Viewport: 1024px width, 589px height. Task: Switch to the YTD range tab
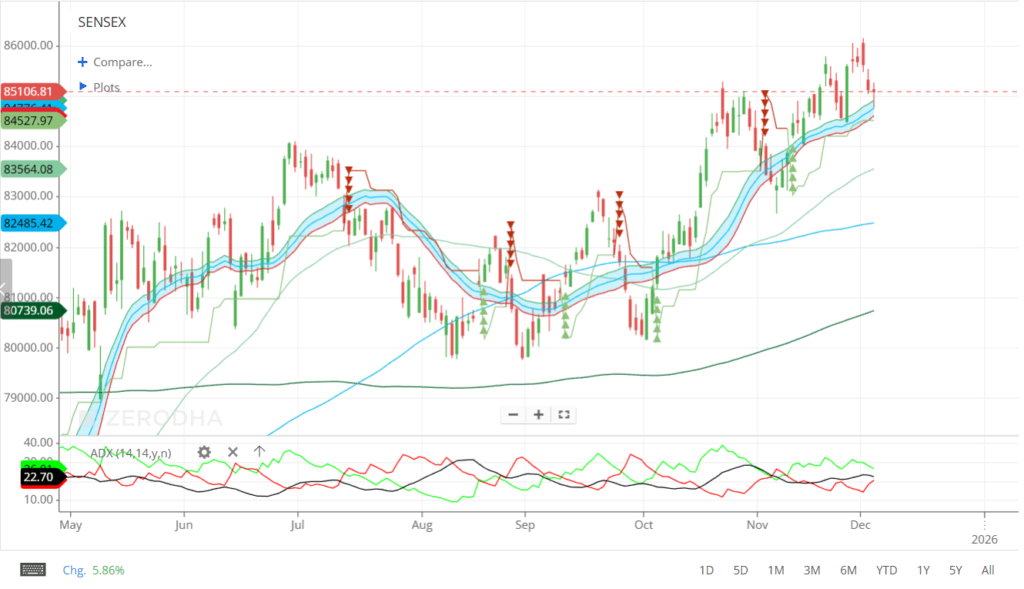coord(886,569)
